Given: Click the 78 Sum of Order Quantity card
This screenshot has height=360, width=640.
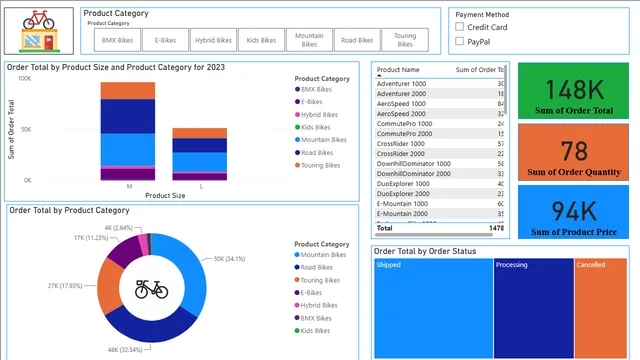Looking at the screenshot, I should pyautogui.click(x=573, y=152).
